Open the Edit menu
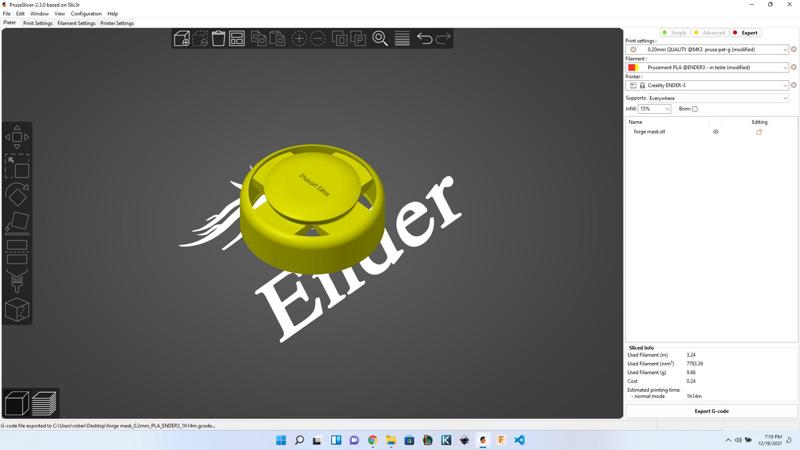The image size is (800, 450). coord(20,14)
